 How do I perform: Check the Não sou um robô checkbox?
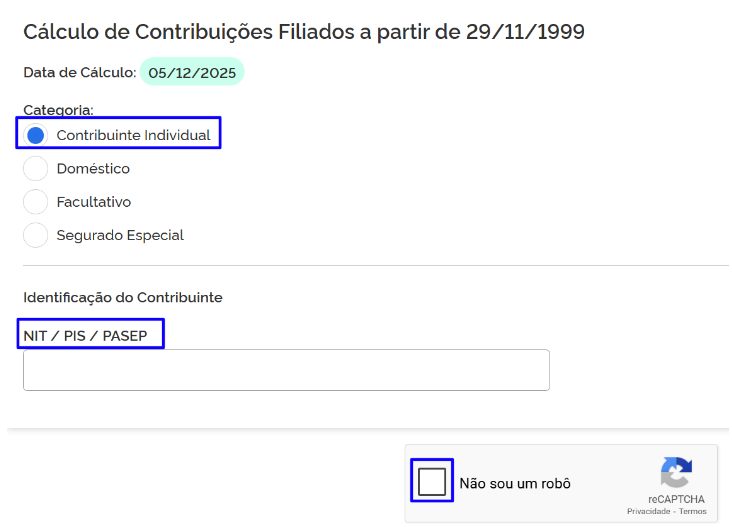click(432, 482)
